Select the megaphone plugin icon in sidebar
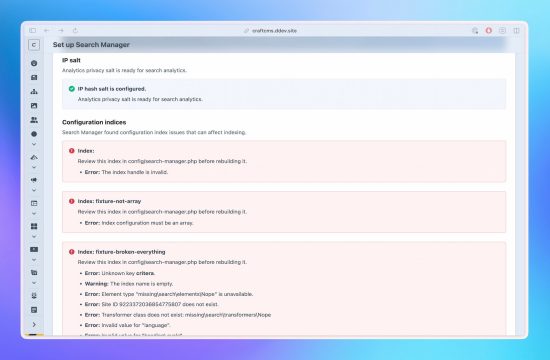550x360 pixels. (x=34, y=180)
